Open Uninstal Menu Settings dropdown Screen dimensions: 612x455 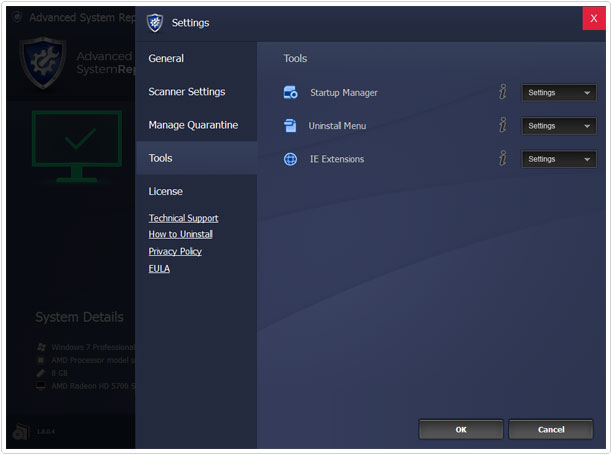coord(559,126)
